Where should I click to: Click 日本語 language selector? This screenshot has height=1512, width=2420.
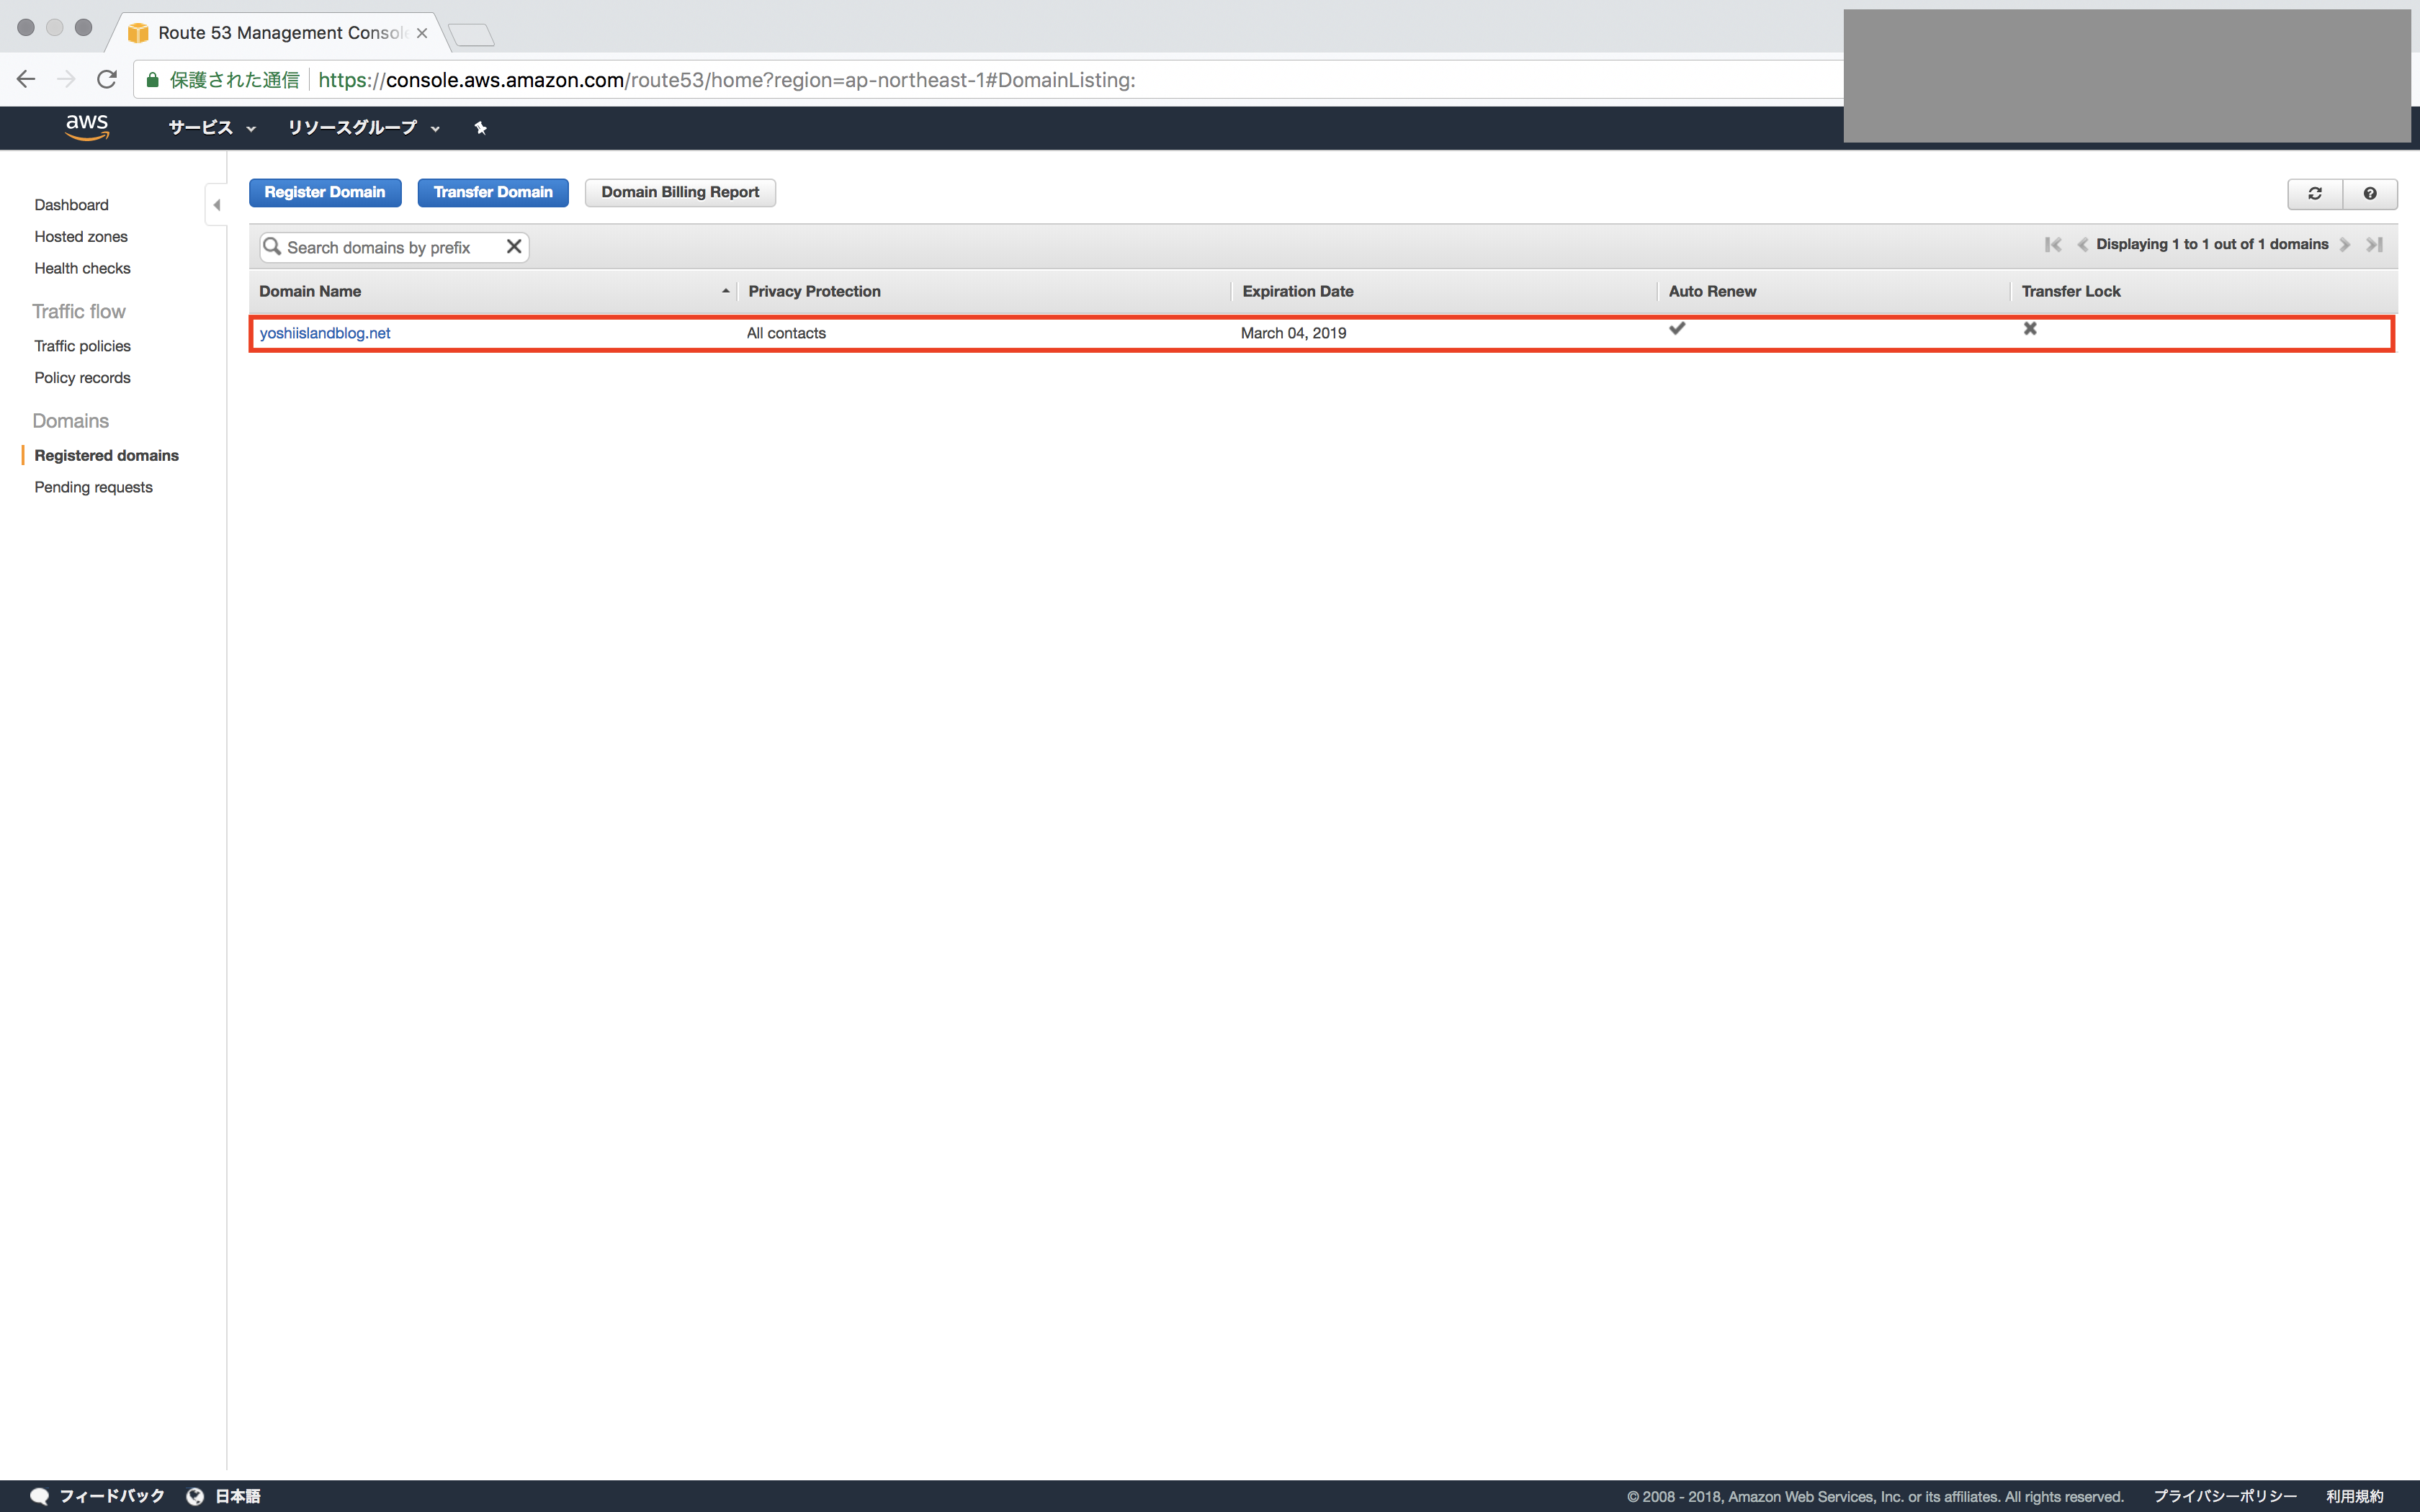coord(238,1496)
